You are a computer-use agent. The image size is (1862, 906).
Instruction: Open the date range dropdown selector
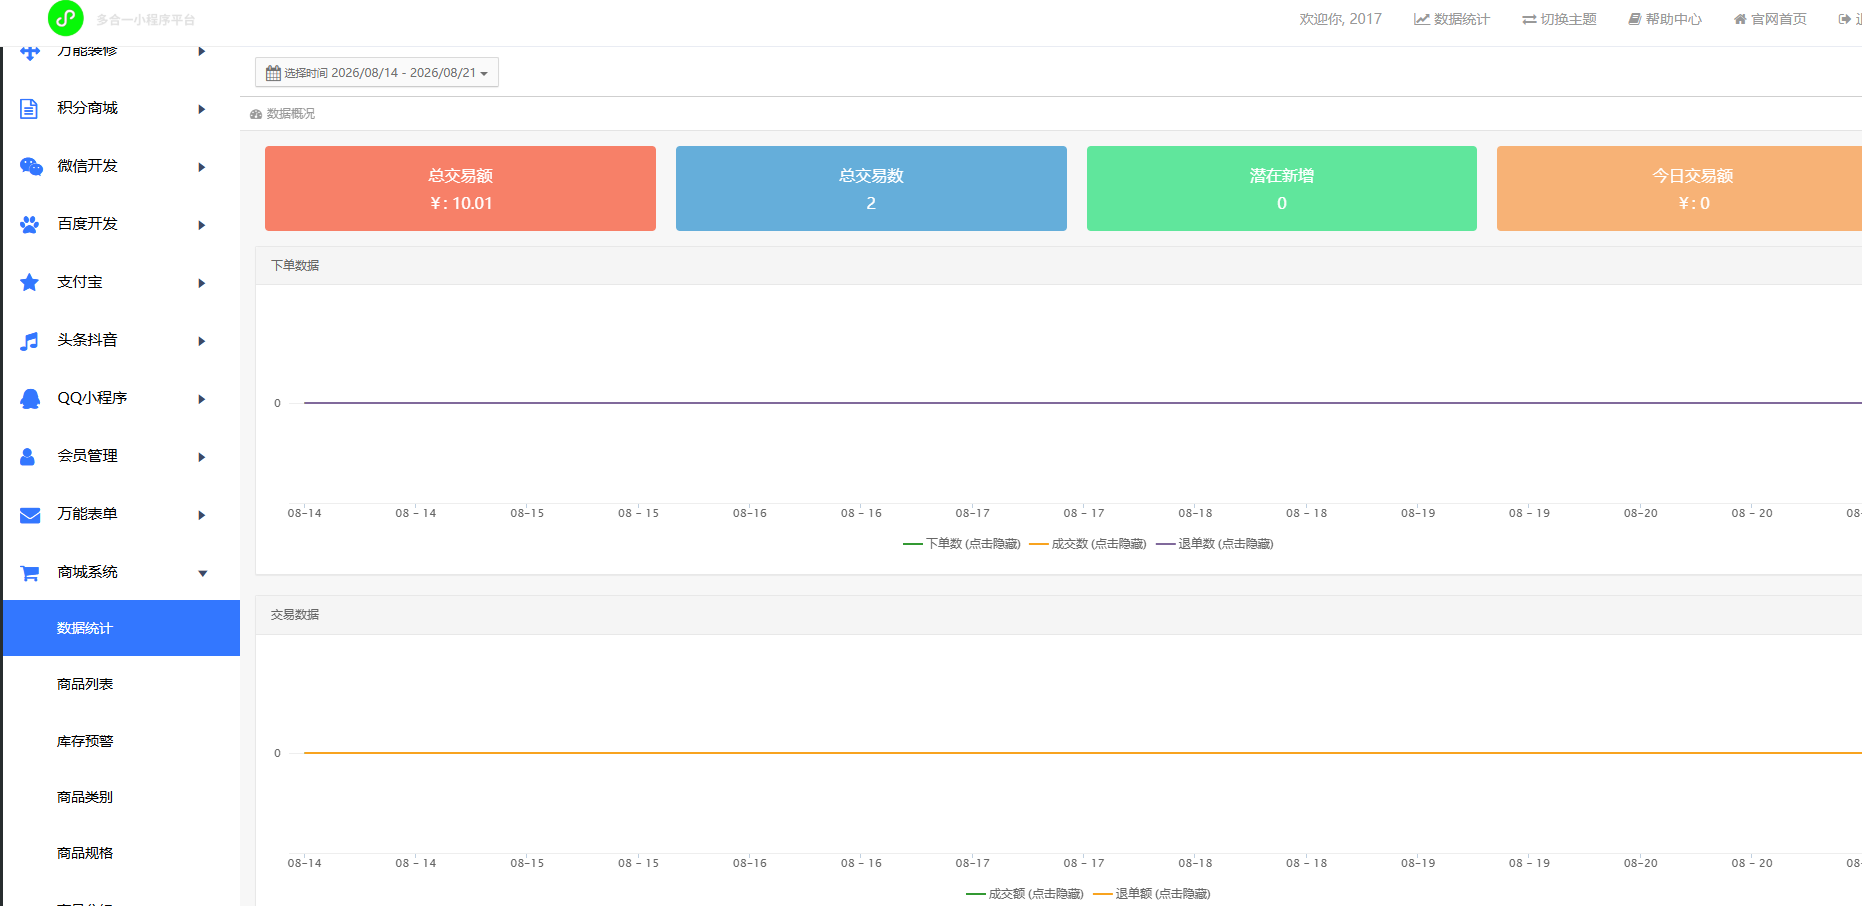[x=377, y=72]
